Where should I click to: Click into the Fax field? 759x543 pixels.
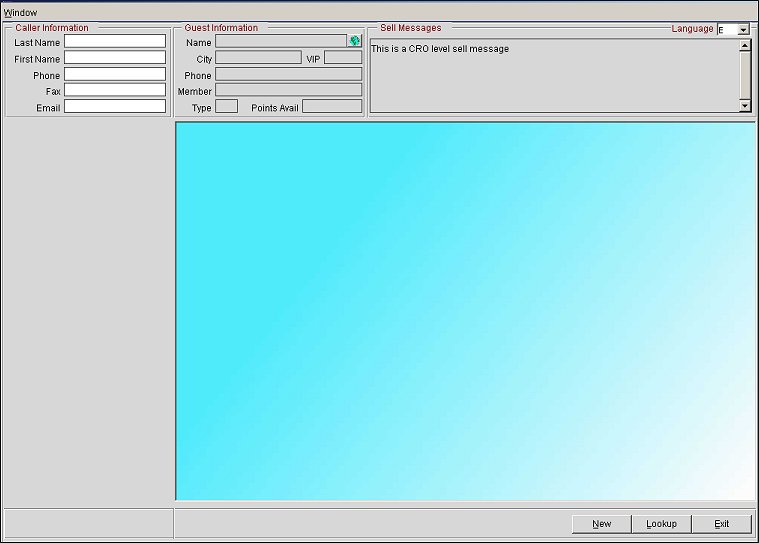click(115, 90)
